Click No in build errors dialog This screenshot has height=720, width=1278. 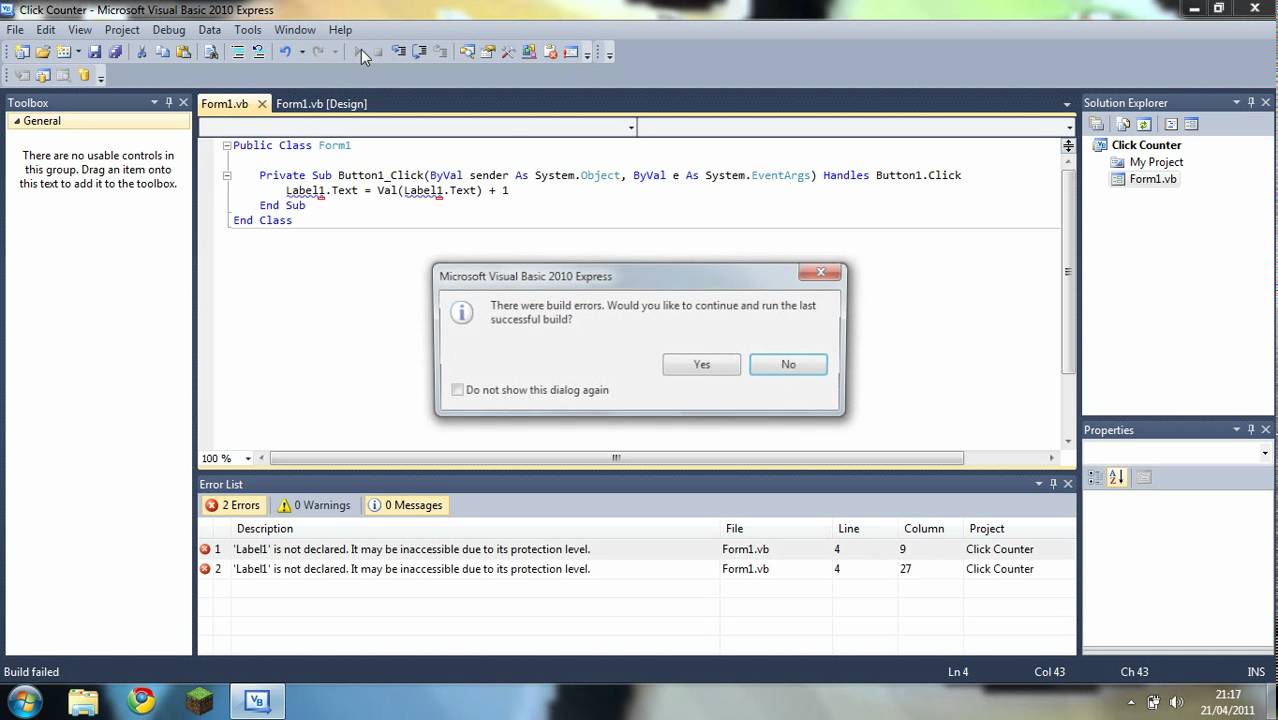[788, 364]
